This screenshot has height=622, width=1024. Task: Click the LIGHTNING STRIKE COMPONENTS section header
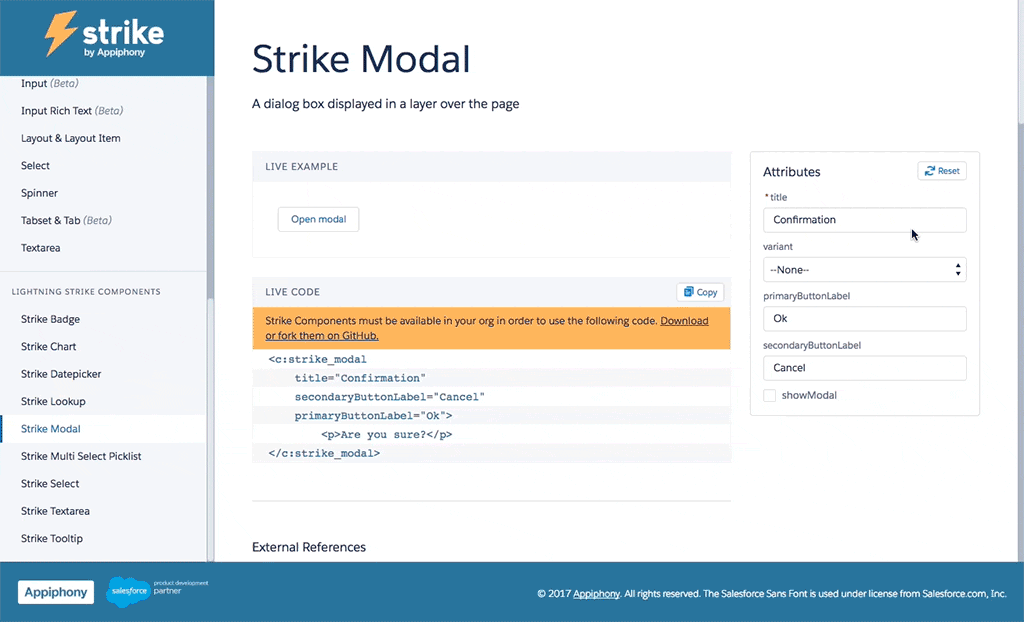click(x=86, y=292)
